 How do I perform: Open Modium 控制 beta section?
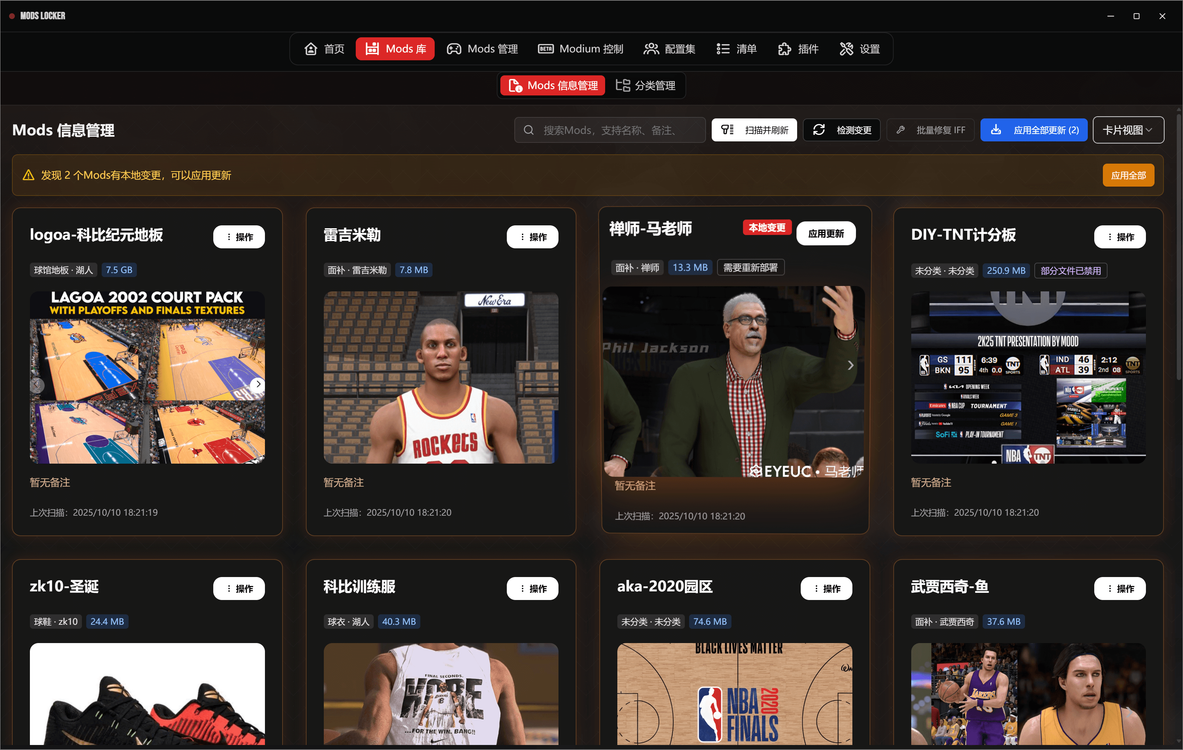580,49
